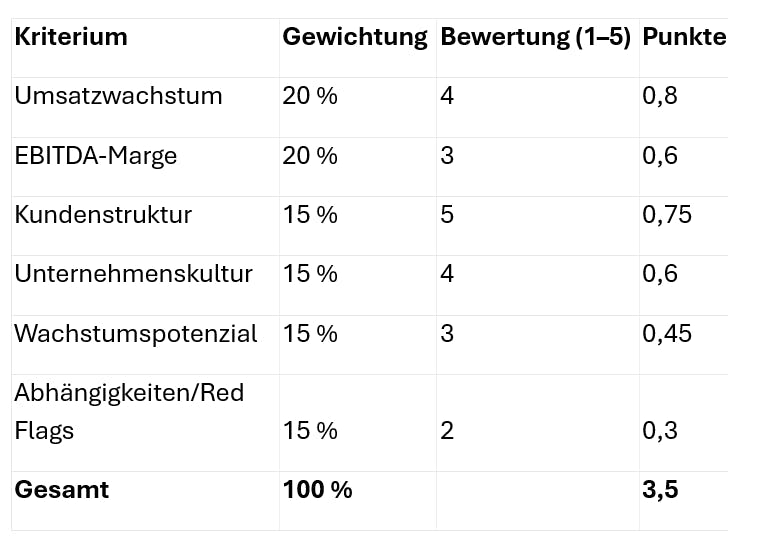Select the 0,75 points cell
Viewport: 757px width, 547px height.
[667, 214]
